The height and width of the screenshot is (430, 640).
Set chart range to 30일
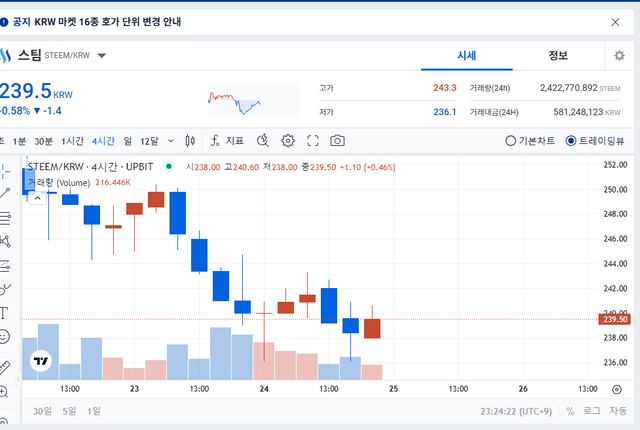(x=42, y=411)
